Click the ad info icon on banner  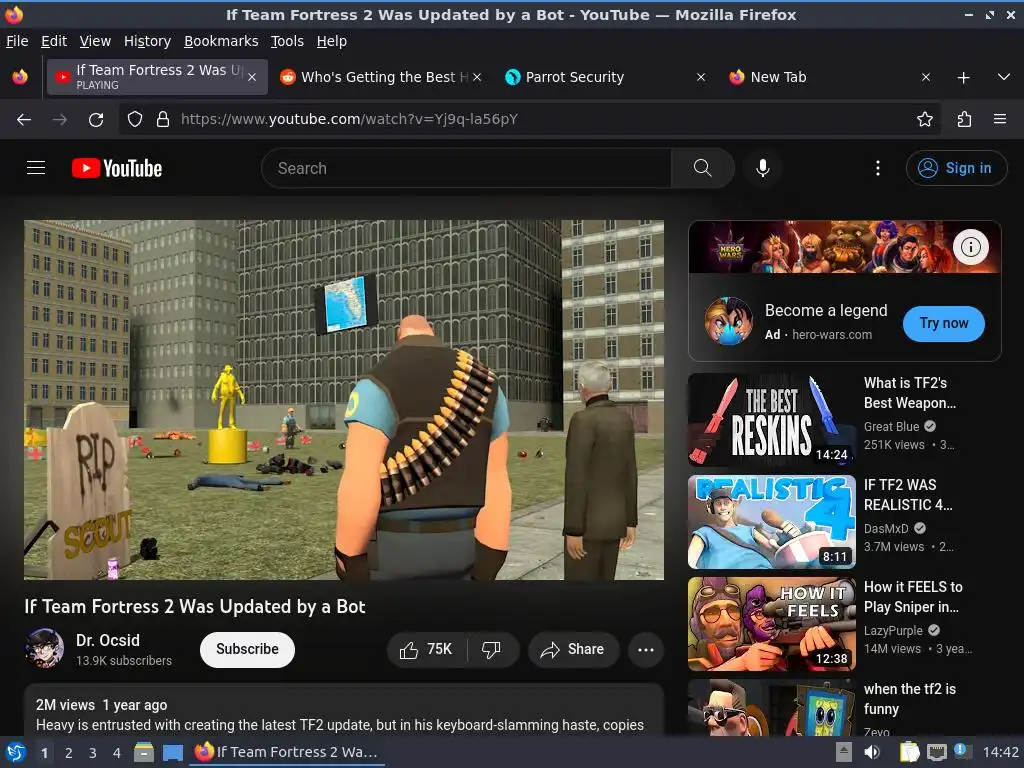point(970,247)
